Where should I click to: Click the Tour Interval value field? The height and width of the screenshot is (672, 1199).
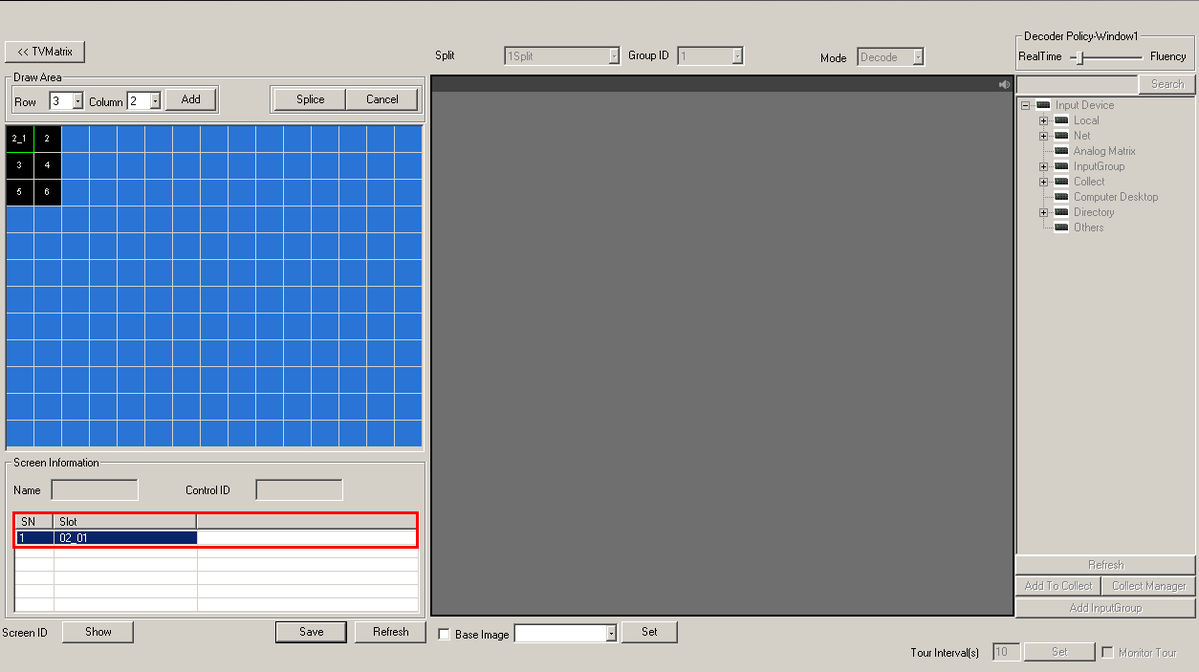[x=1006, y=652]
